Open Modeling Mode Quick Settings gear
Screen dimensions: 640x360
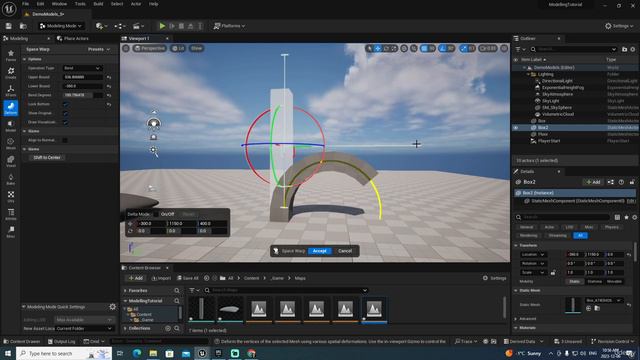click(x=113, y=307)
